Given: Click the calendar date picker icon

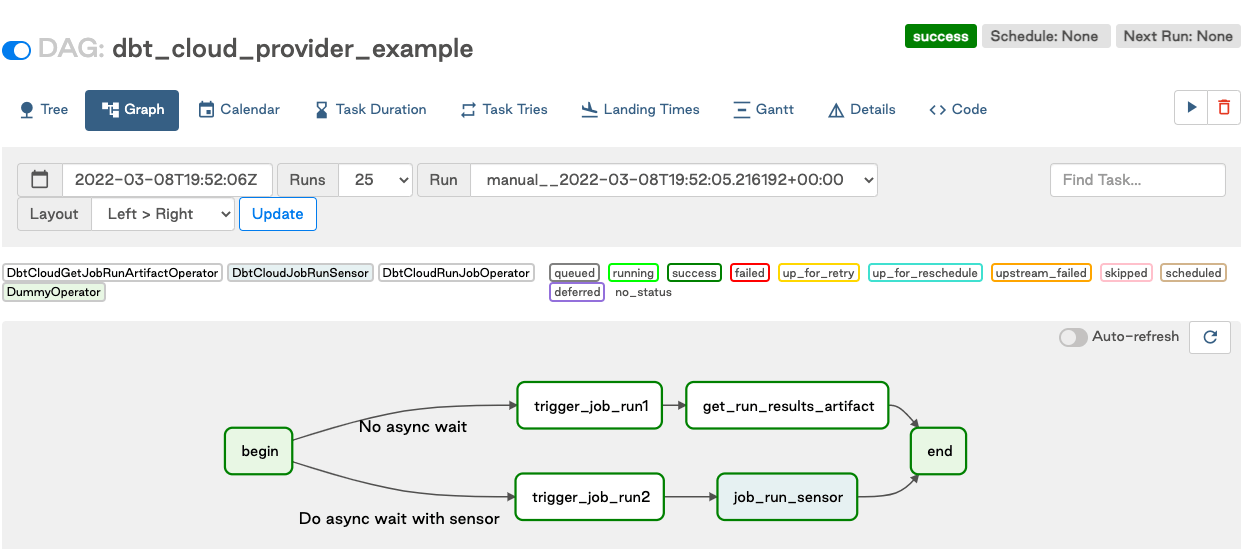Looking at the screenshot, I should (40, 180).
